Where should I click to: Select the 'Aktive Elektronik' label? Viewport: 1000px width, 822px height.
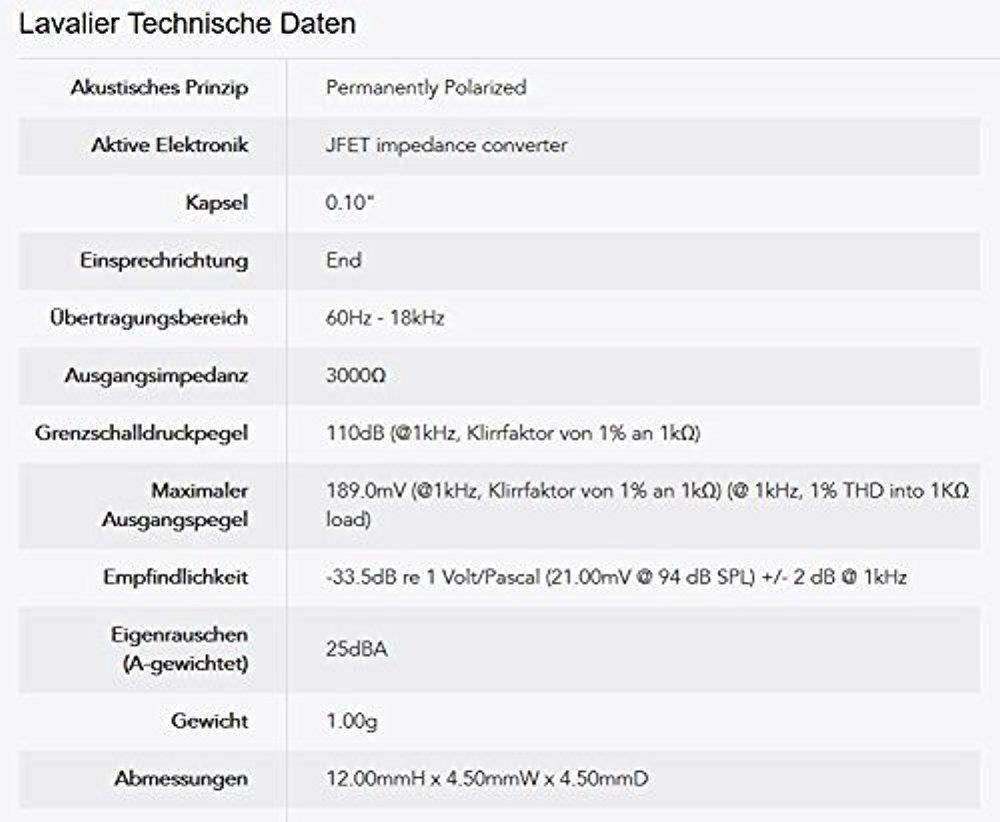[169, 145]
